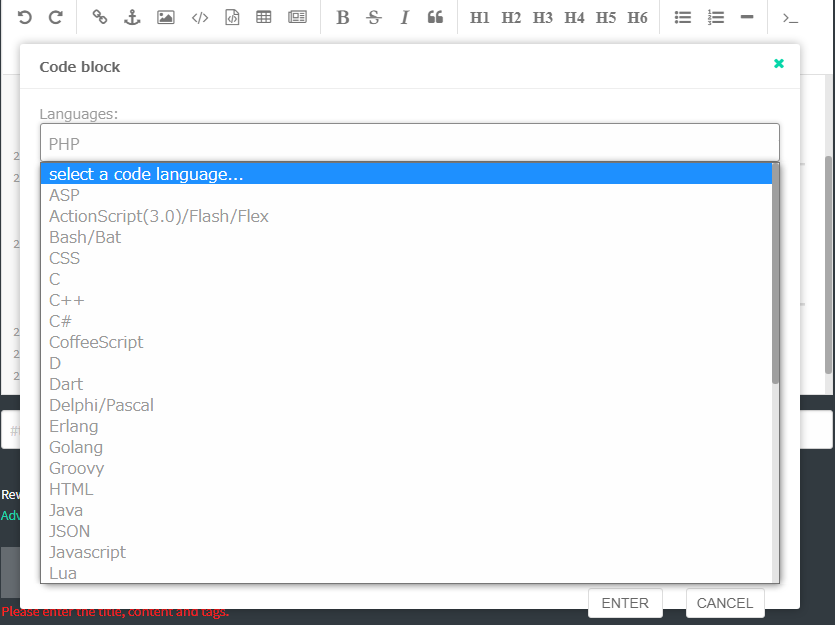Pick HTML as the code language
Viewport: 835px width, 625px height.
coord(406,489)
